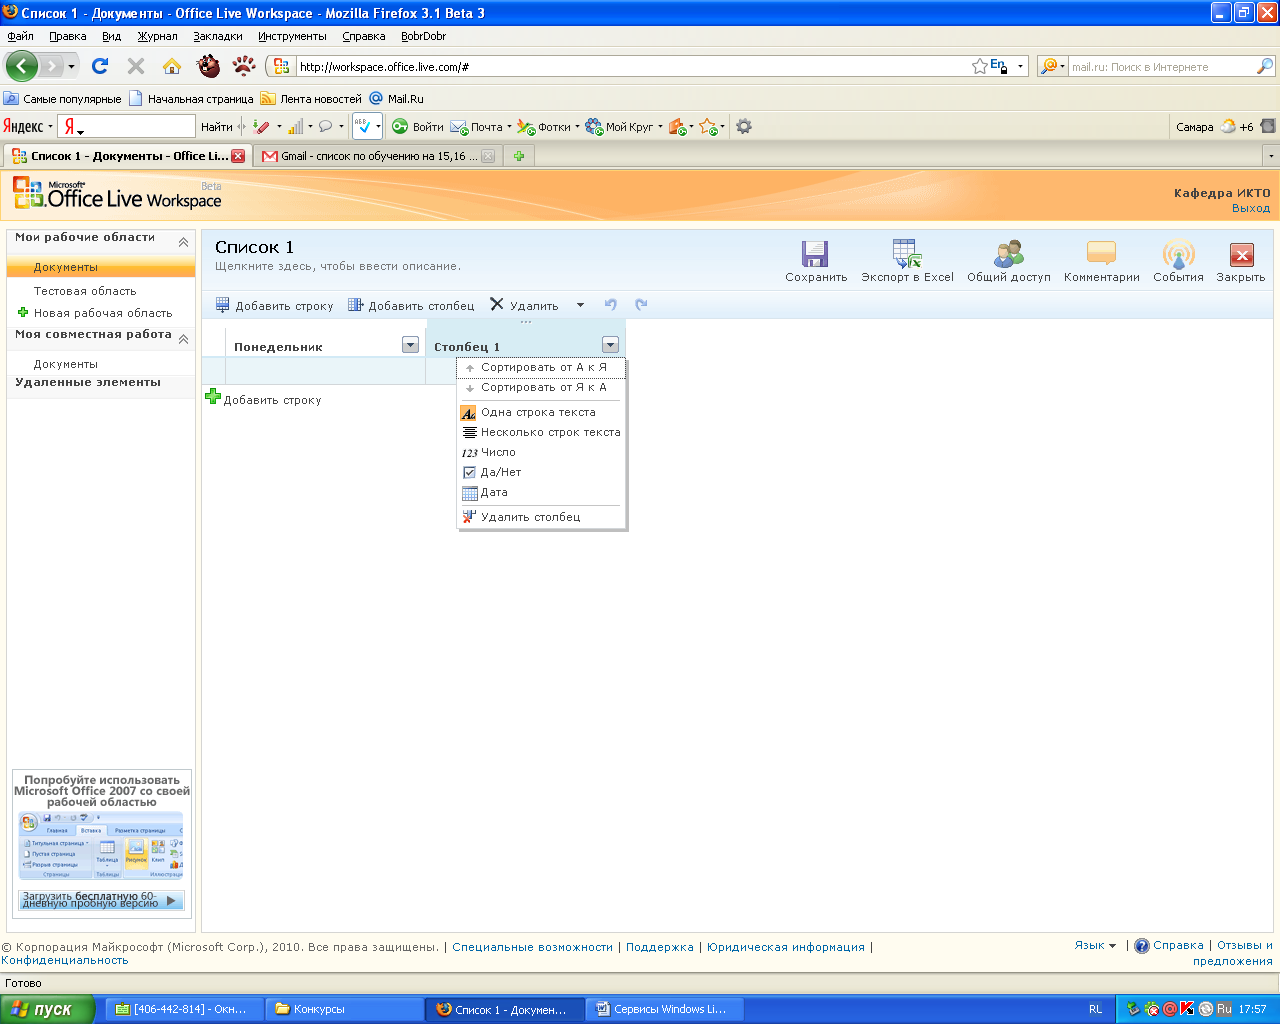The image size is (1280, 1024).
Task: Open Тестовая область workspace
Action: point(85,291)
